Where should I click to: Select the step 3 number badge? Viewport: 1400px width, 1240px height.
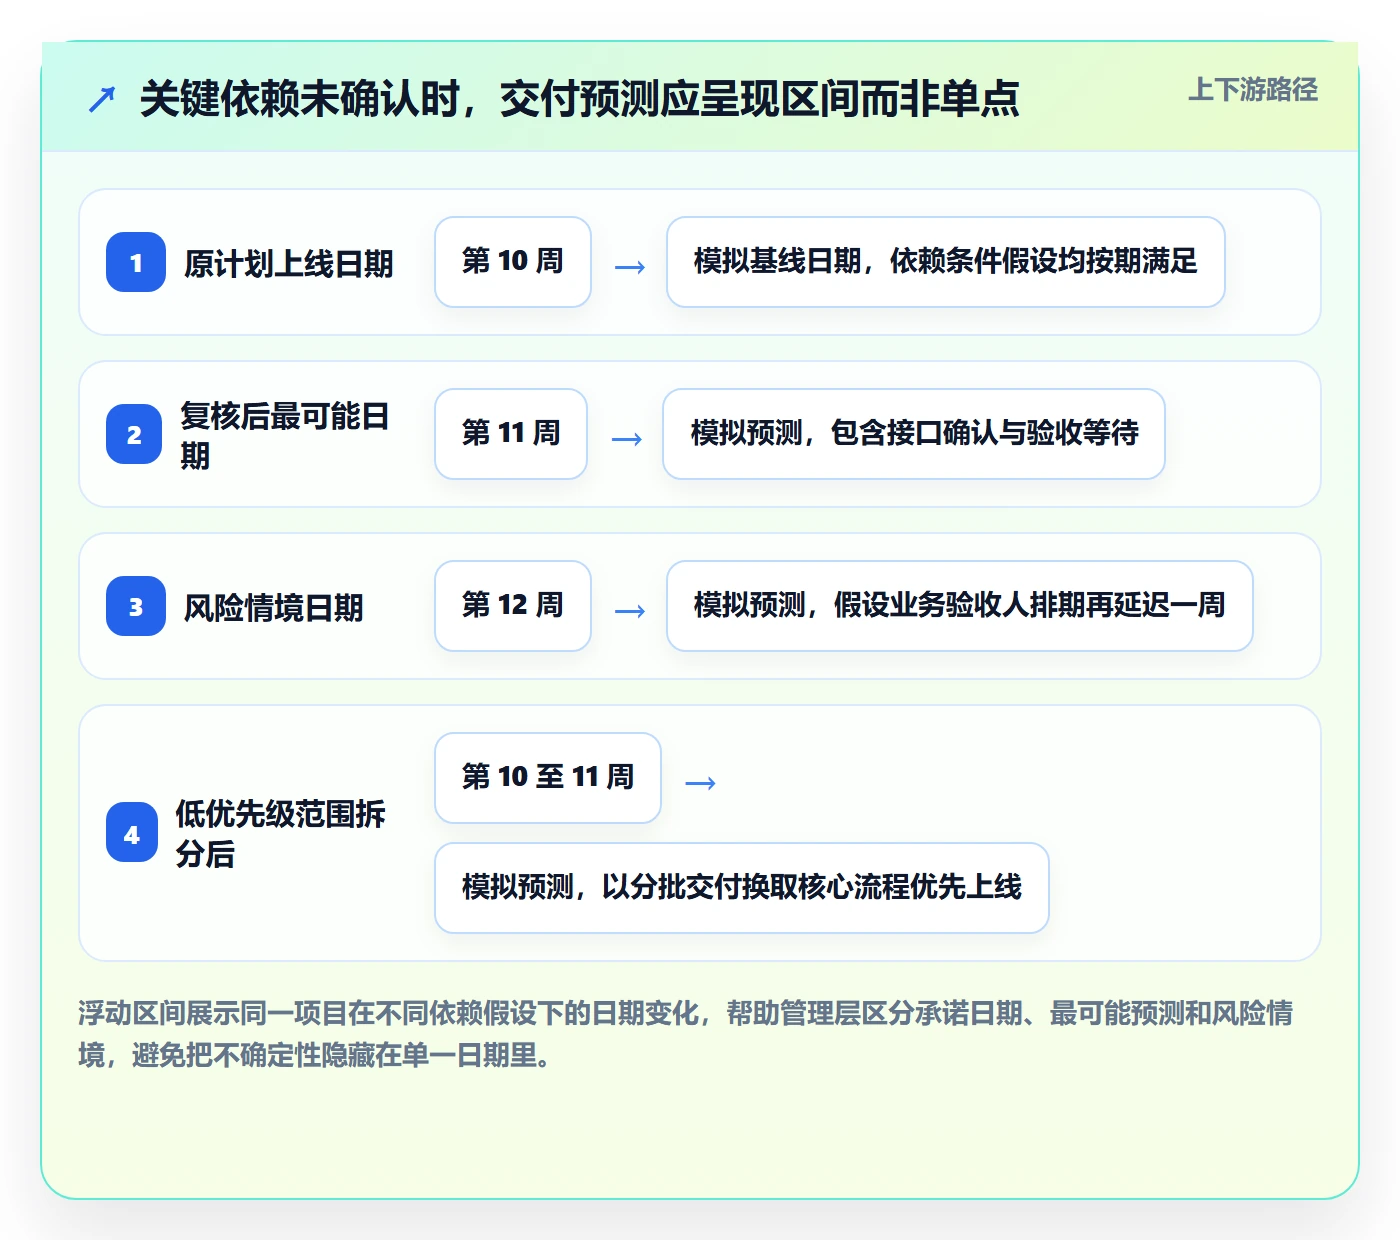pos(136,606)
